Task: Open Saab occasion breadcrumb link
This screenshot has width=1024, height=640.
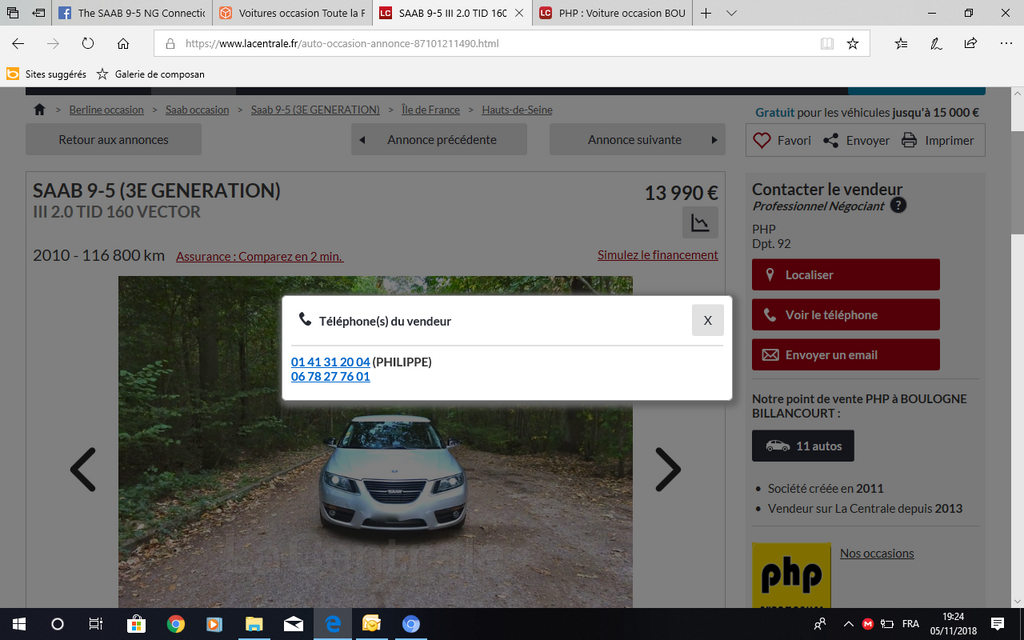Action: [197, 110]
